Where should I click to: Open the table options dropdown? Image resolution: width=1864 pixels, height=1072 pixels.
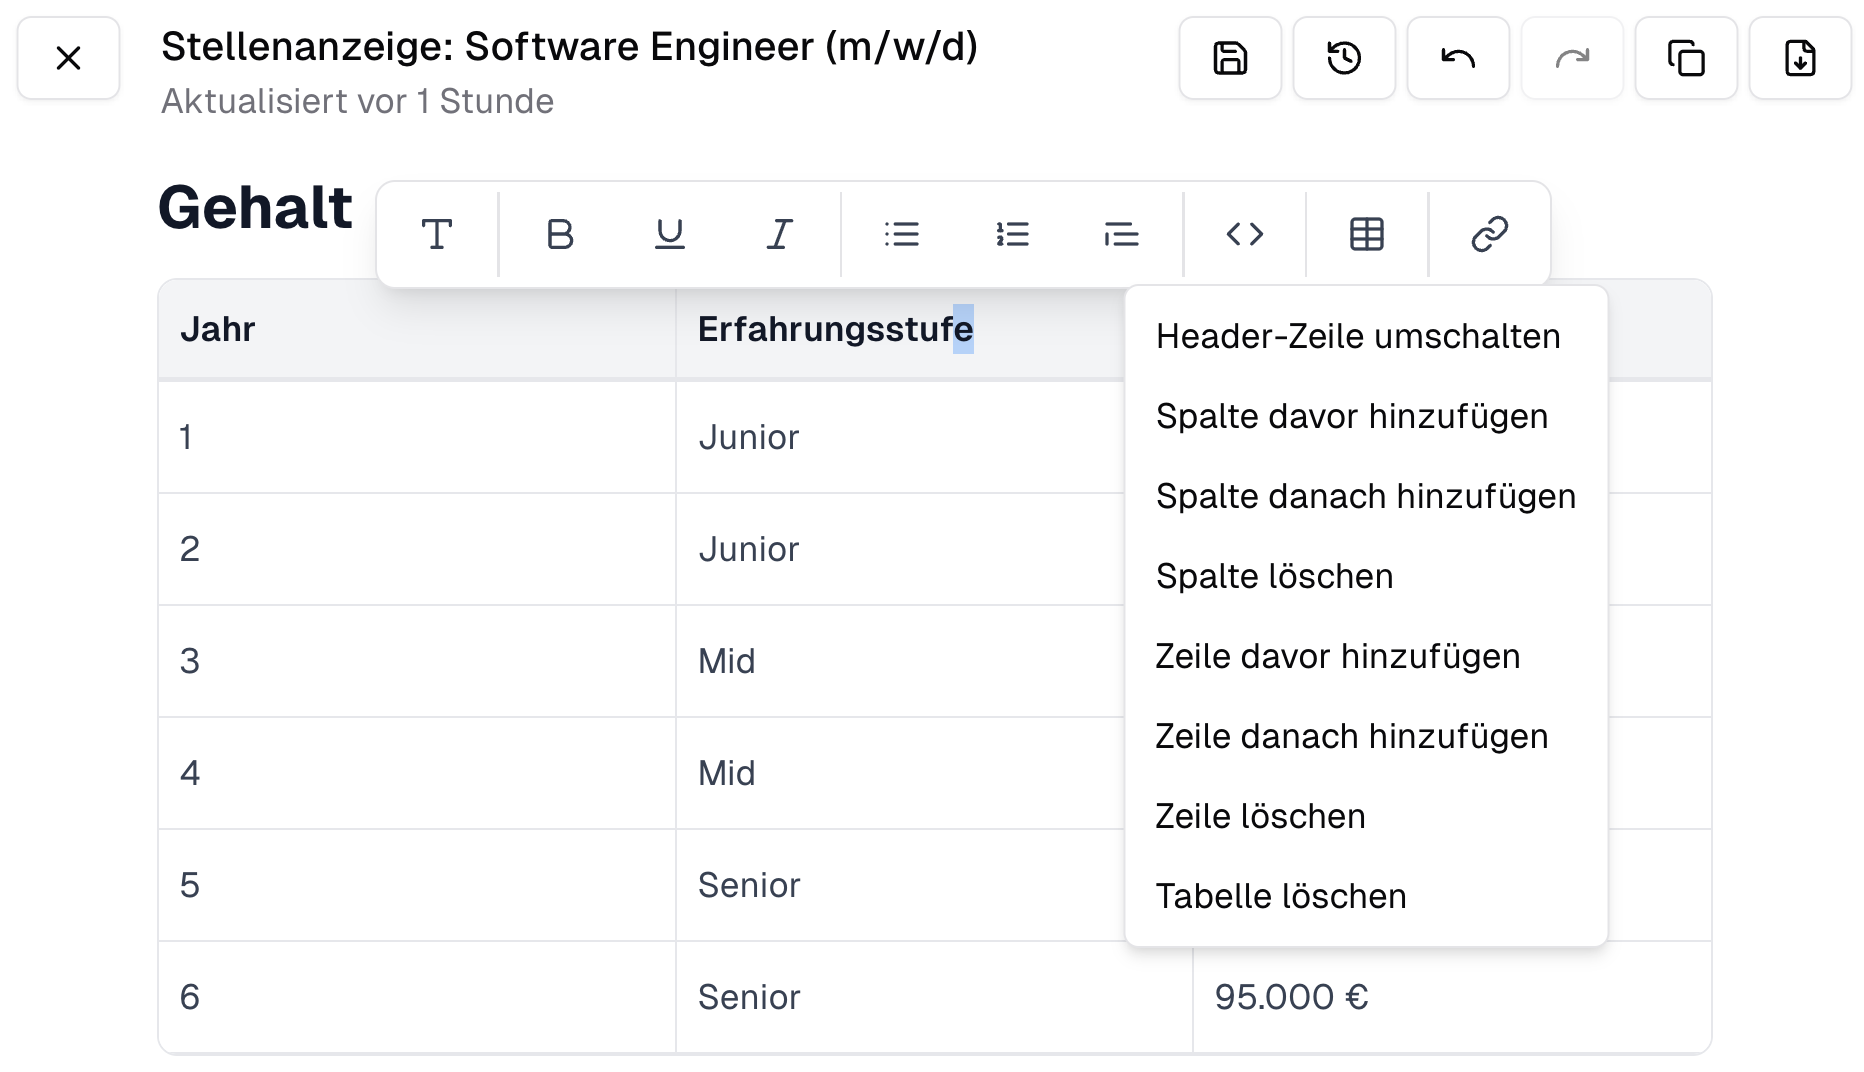(x=1367, y=235)
